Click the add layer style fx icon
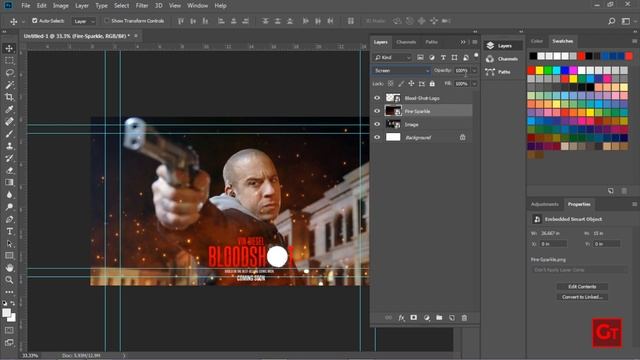This screenshot has width=640, height=360. pyautogui.click(x=401, y=318)
